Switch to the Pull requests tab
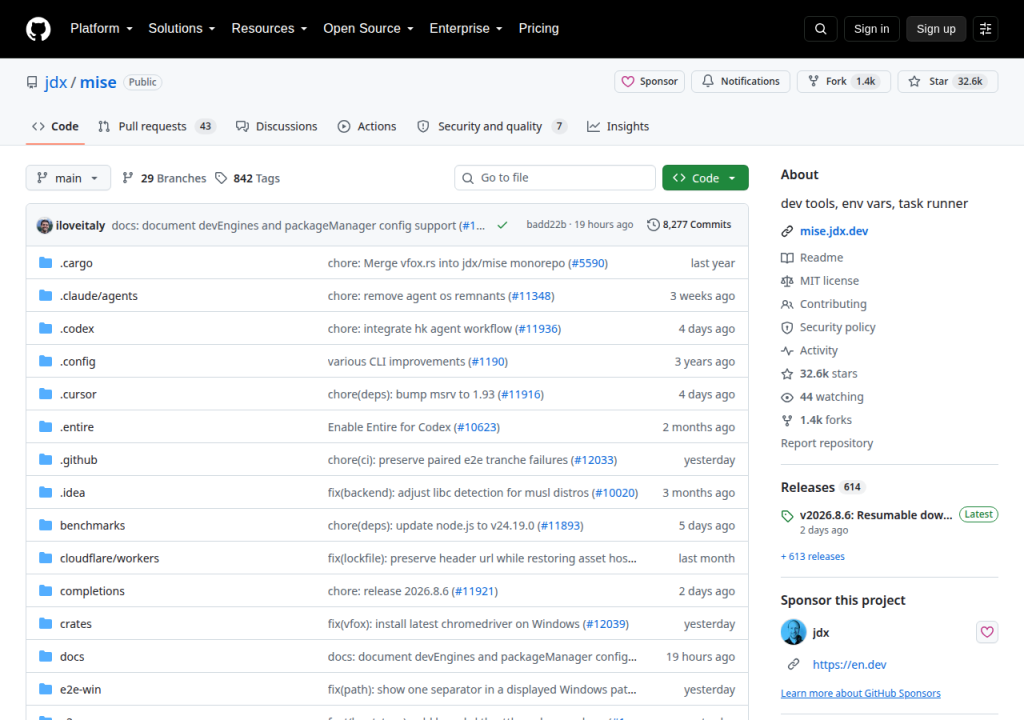 tap(156, 127)
